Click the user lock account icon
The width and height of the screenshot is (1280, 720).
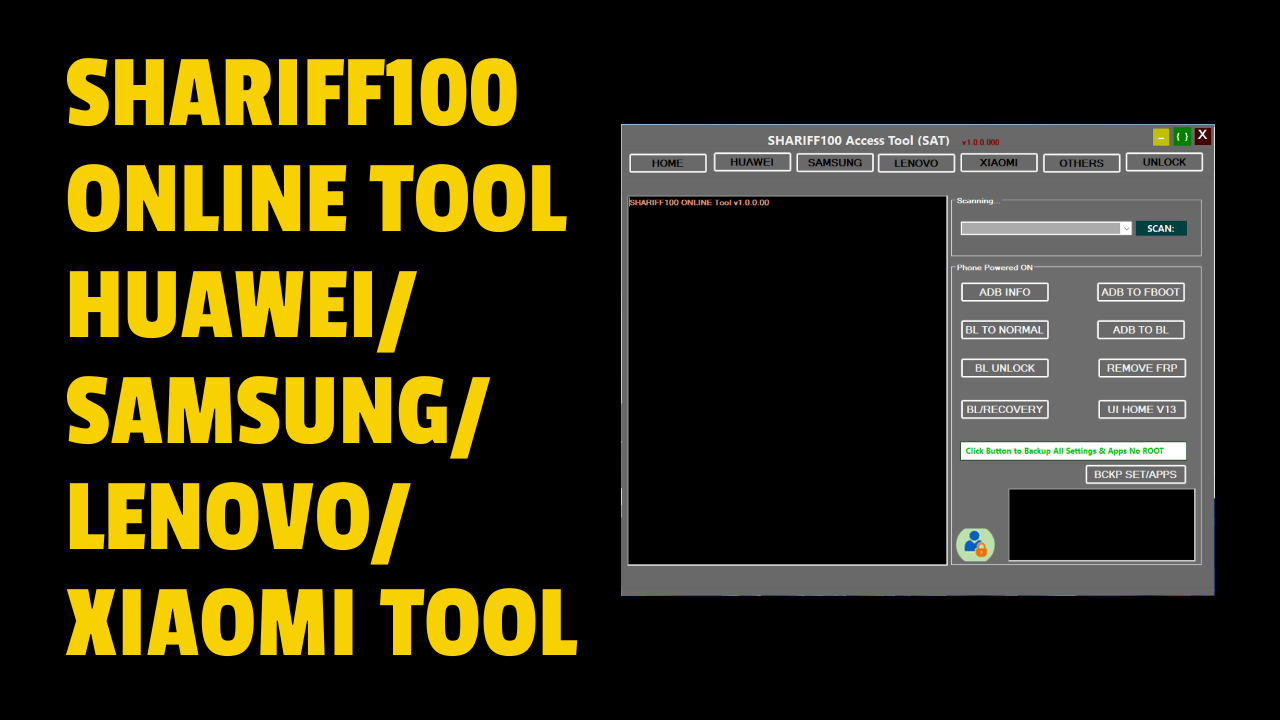pos(975,544)
